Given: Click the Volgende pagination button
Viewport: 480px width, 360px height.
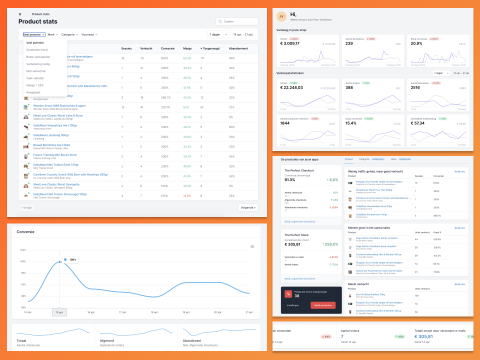Looking at the screenshot, I should 248,208.
